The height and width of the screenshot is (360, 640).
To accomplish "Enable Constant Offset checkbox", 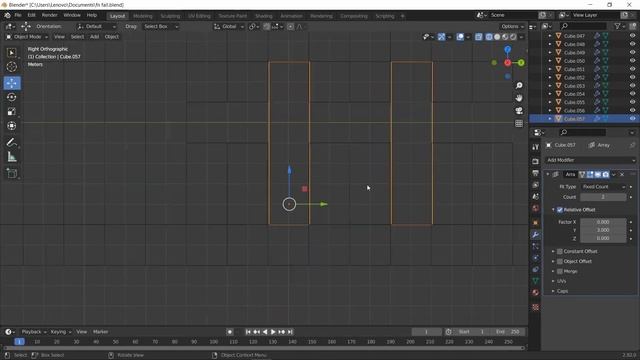I will [x=560, y=251].
